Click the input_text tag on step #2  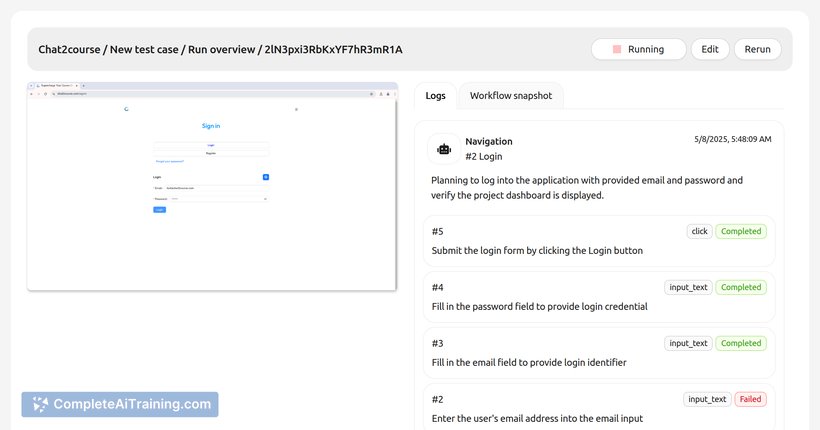point(707,399)
